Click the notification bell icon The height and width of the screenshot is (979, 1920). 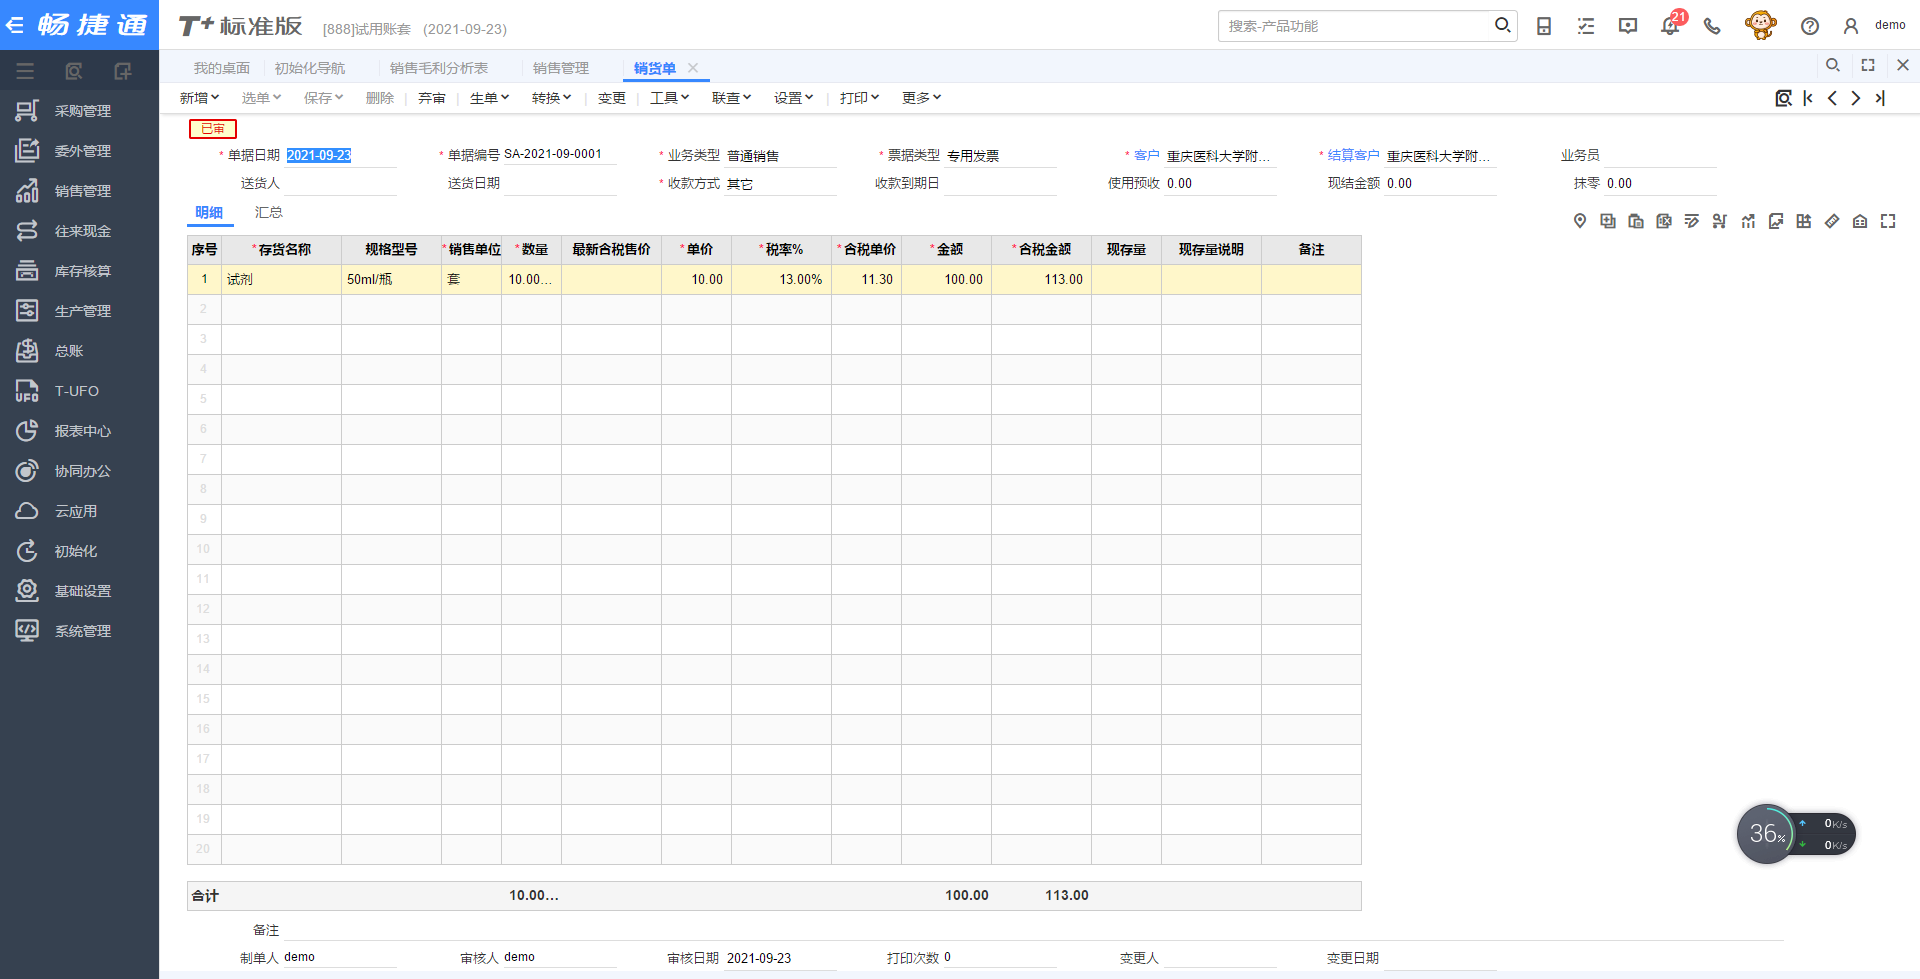[1670, 26]
